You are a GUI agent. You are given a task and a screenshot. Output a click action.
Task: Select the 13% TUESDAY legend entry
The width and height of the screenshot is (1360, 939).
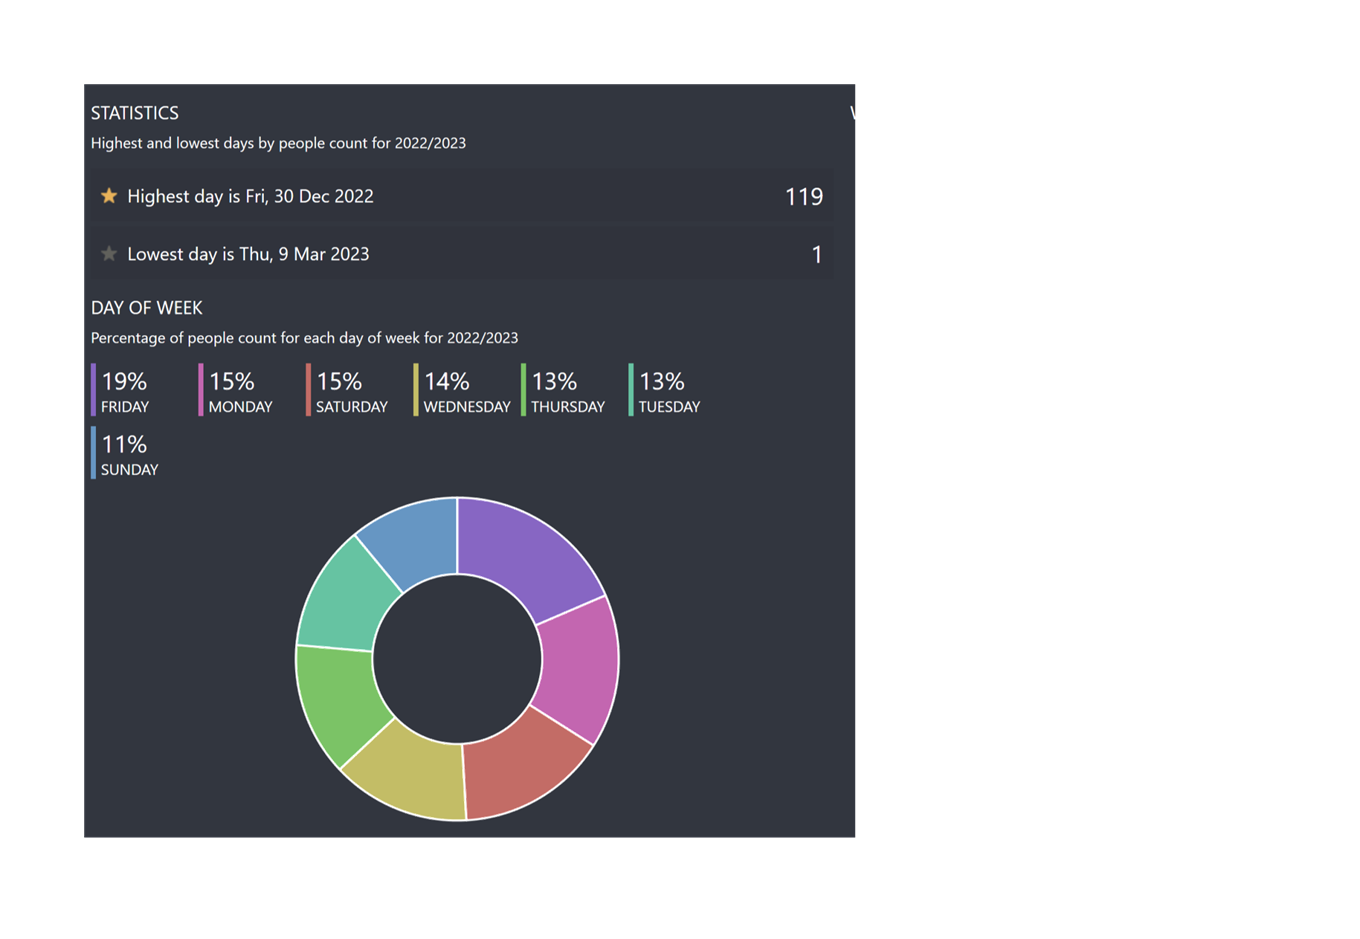point(668,391)
